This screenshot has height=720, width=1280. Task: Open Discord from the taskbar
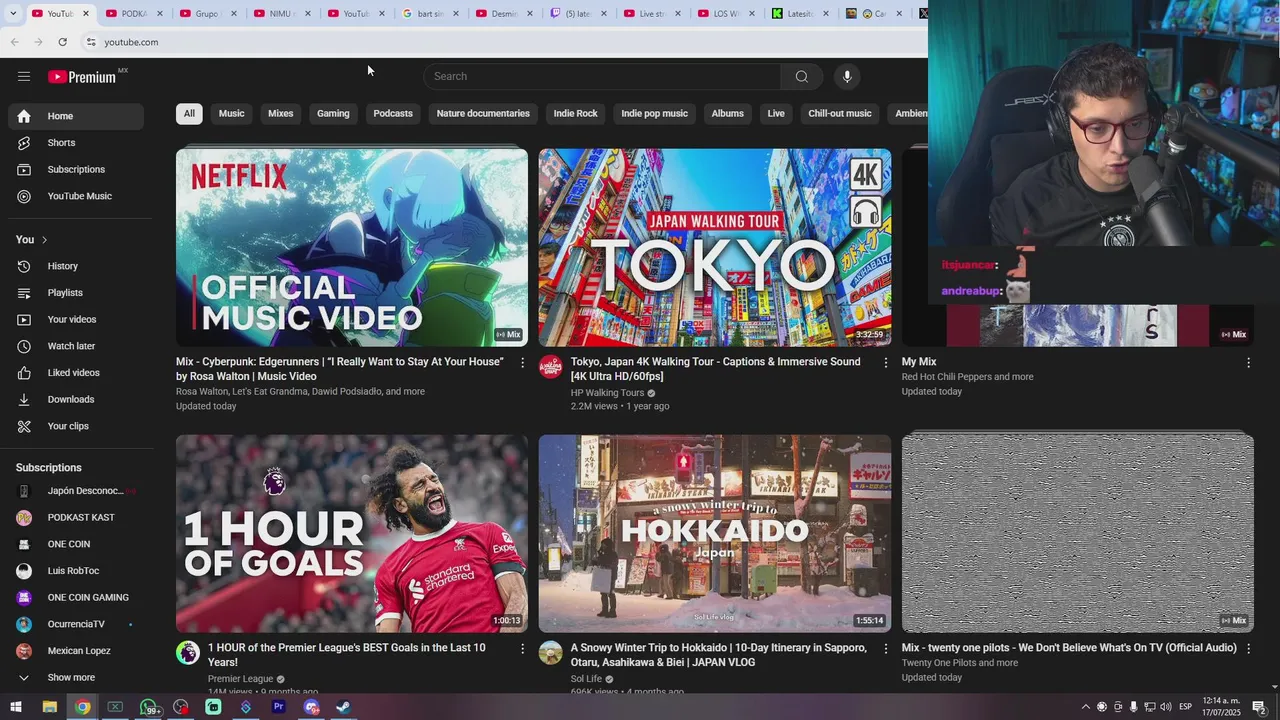[311, 707]
